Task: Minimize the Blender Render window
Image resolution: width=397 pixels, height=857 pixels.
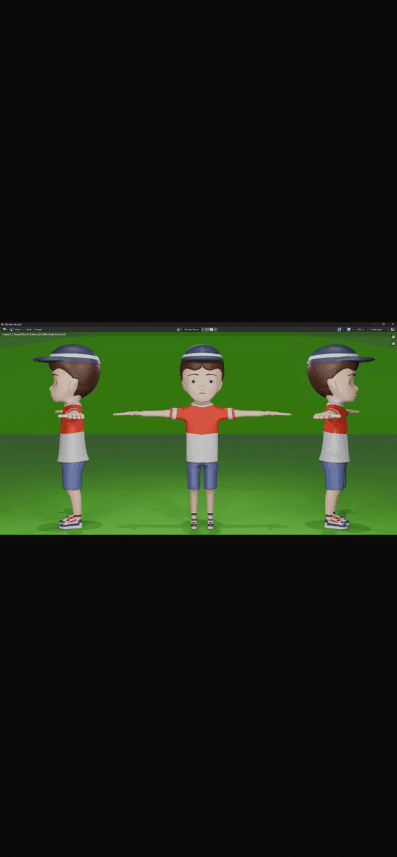Action: 375,324
